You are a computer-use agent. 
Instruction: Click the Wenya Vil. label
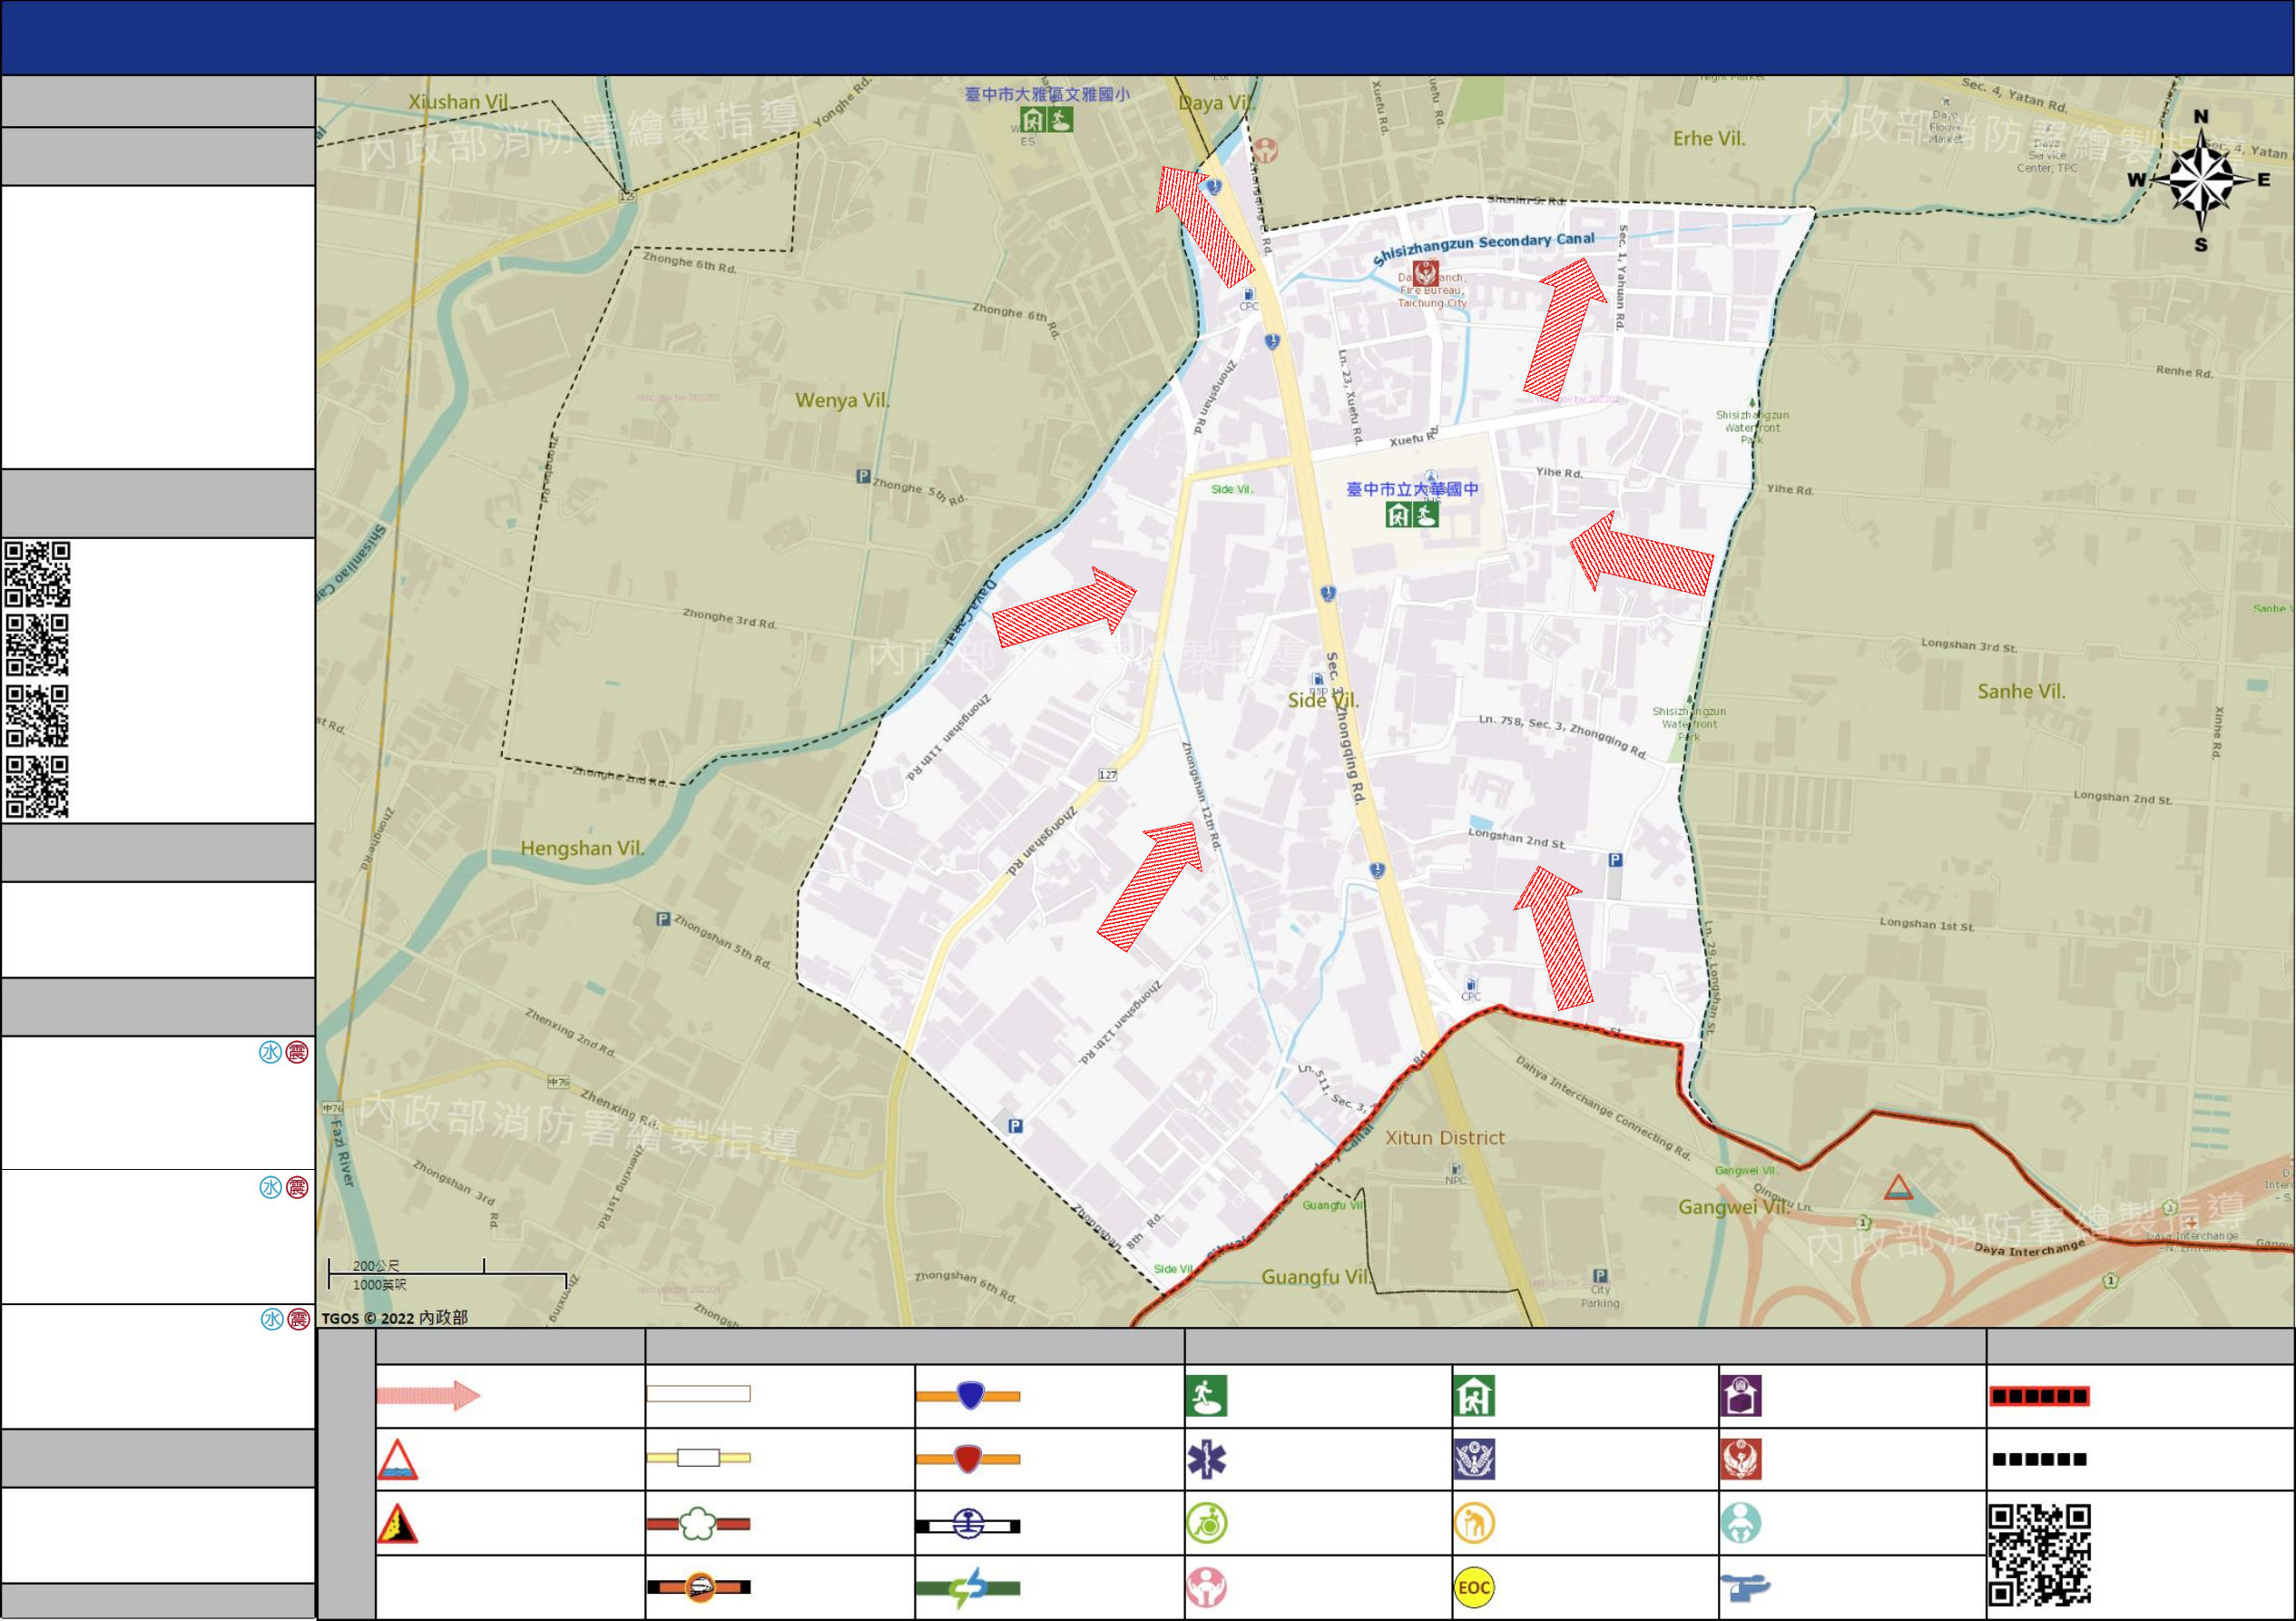(842, 400)
